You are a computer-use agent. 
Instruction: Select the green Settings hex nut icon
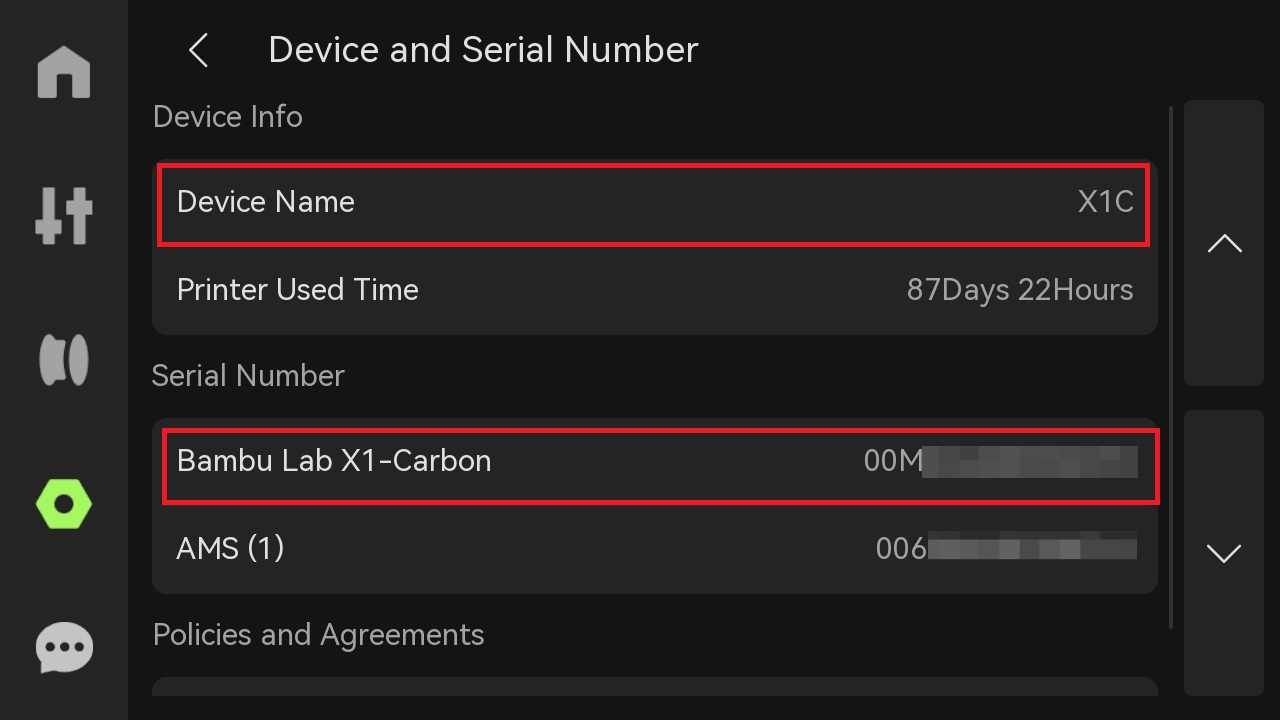click(x=64, y=504)
